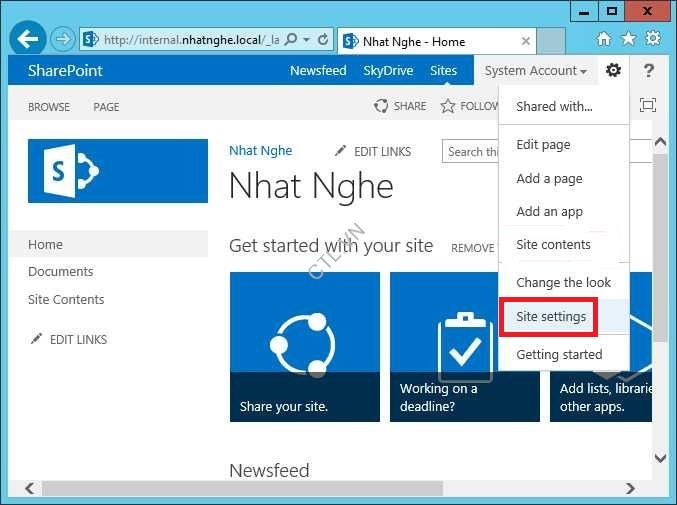This screenshot has width=677, height=505.
Task: Open Documents in the left navigation
Action: point(60,271)
